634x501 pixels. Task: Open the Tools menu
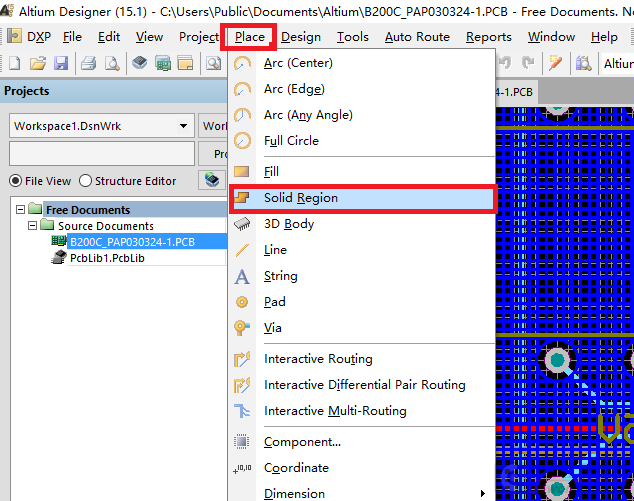pos(353,37)
